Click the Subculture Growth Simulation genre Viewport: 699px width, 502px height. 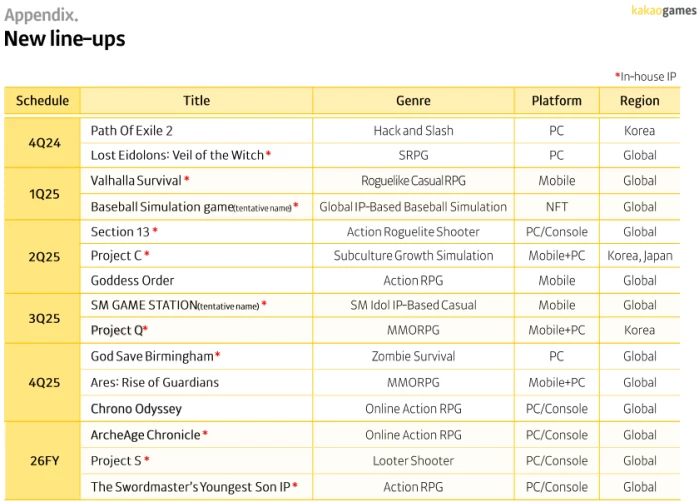pyautogui.click(x=413, y=255)
